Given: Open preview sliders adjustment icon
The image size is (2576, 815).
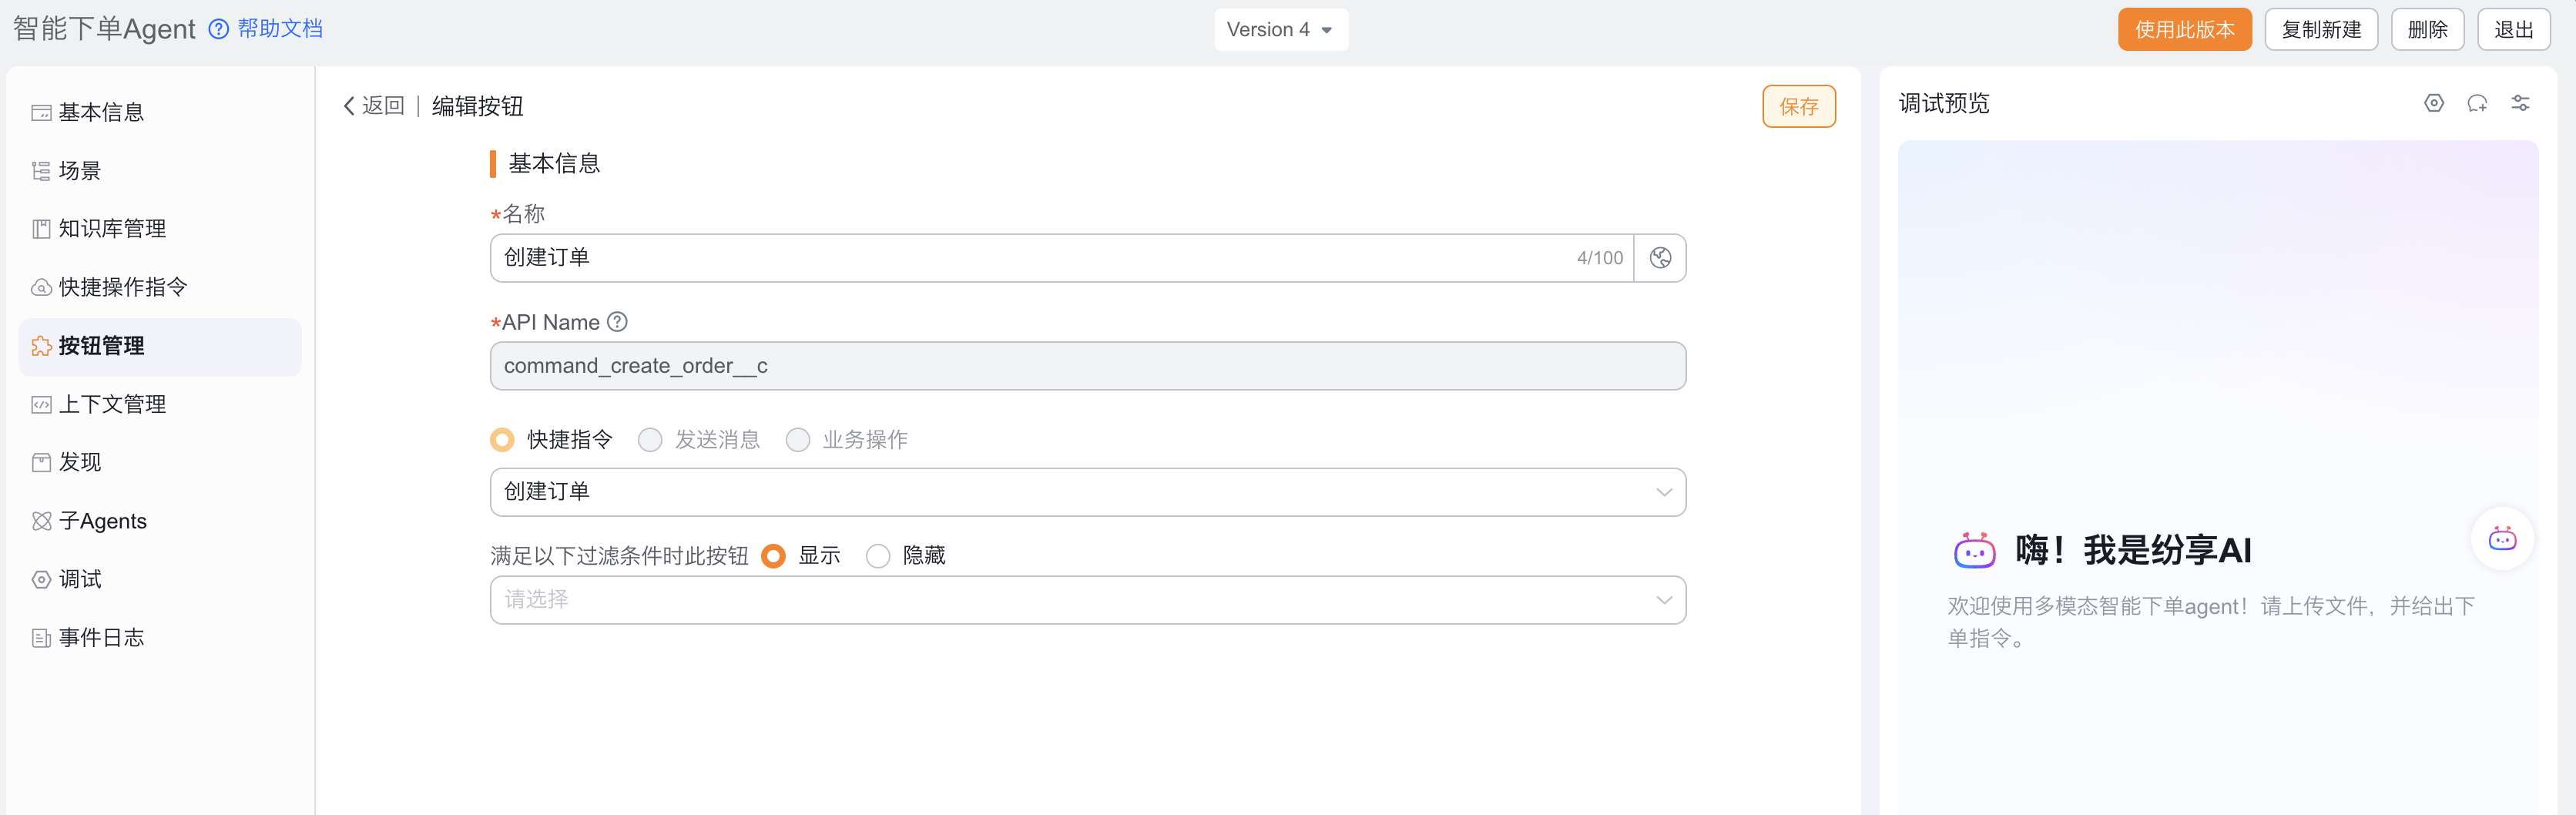Looking at the screenshot, I should pyautogui.click(x=2520, y=103).
